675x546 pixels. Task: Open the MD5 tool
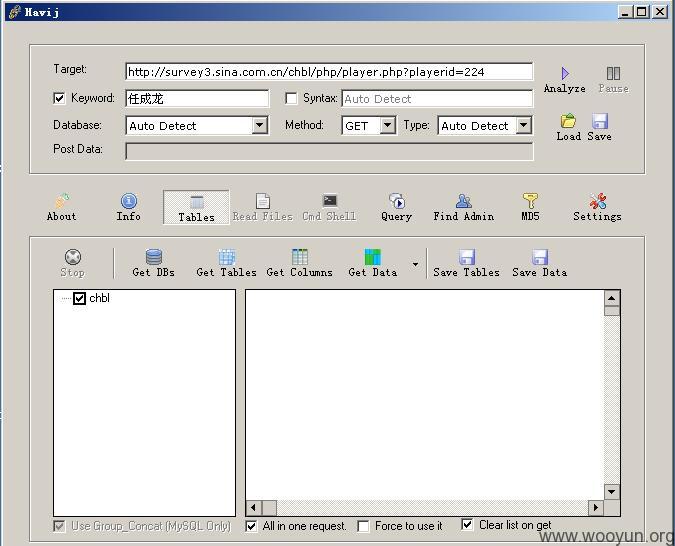point(530,208)
